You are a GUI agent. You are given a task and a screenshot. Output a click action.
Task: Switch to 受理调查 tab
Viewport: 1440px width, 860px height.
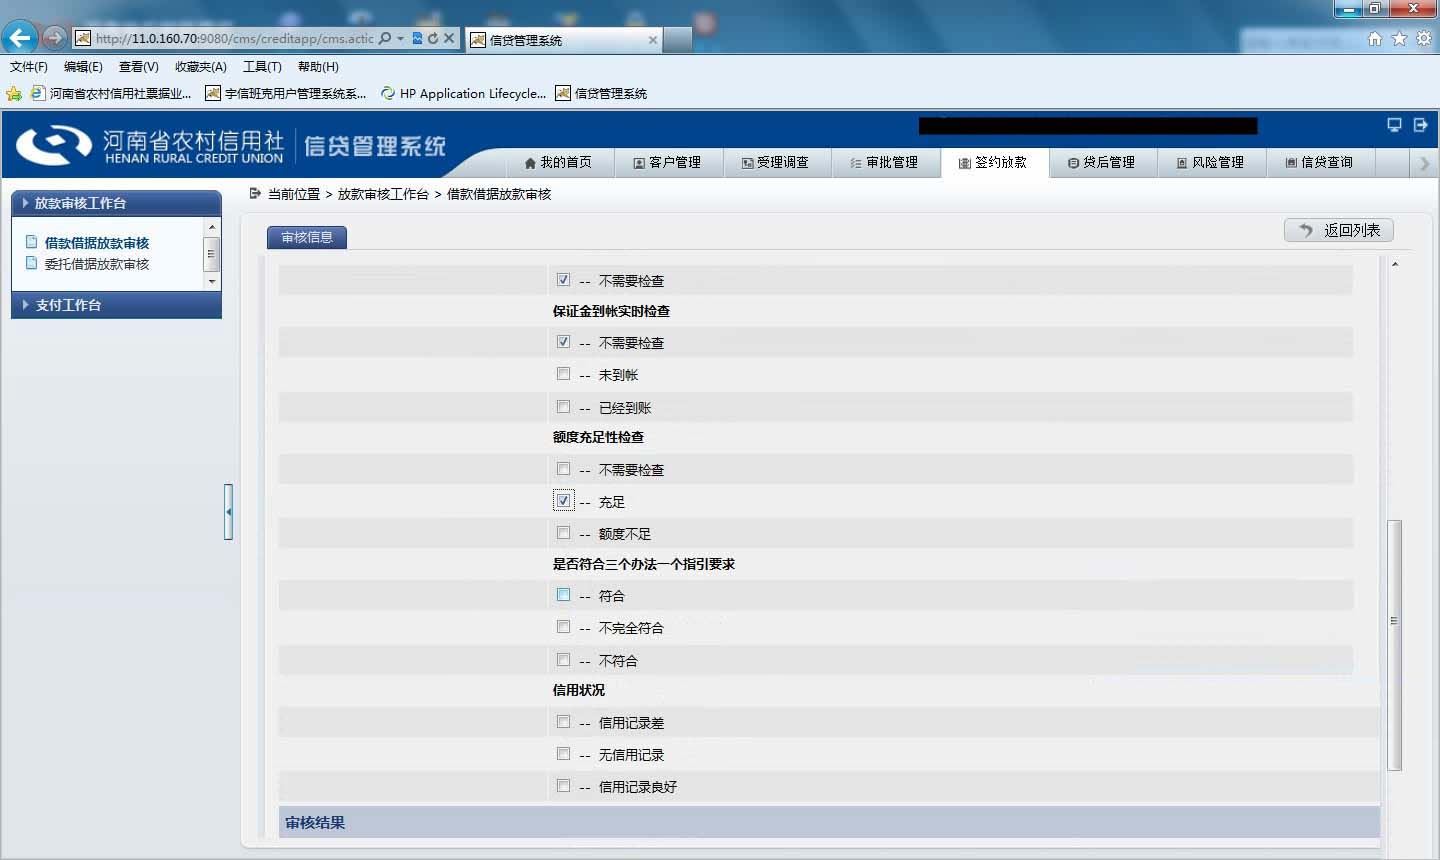[x=775, y=162]
